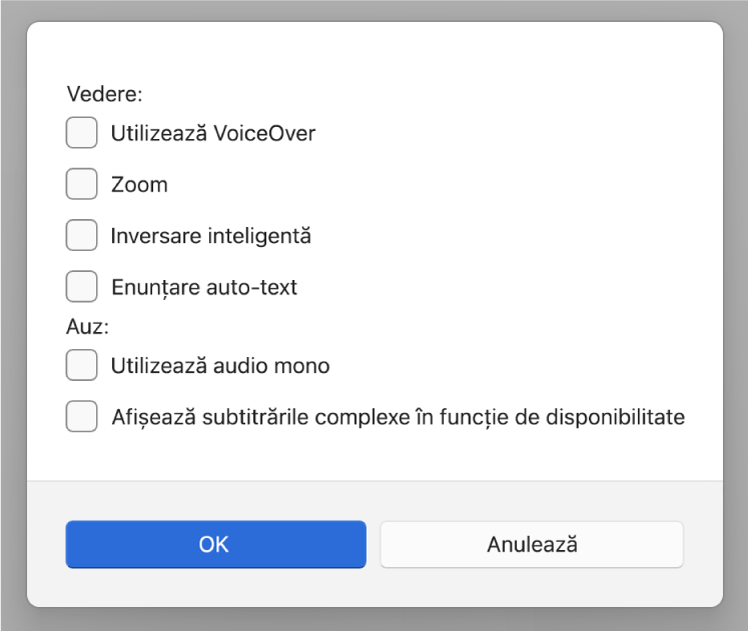This screenshot has width=748, height=633.
Task: Click the "Utilizează VoiceOver" label text
Action: point(213,133)
